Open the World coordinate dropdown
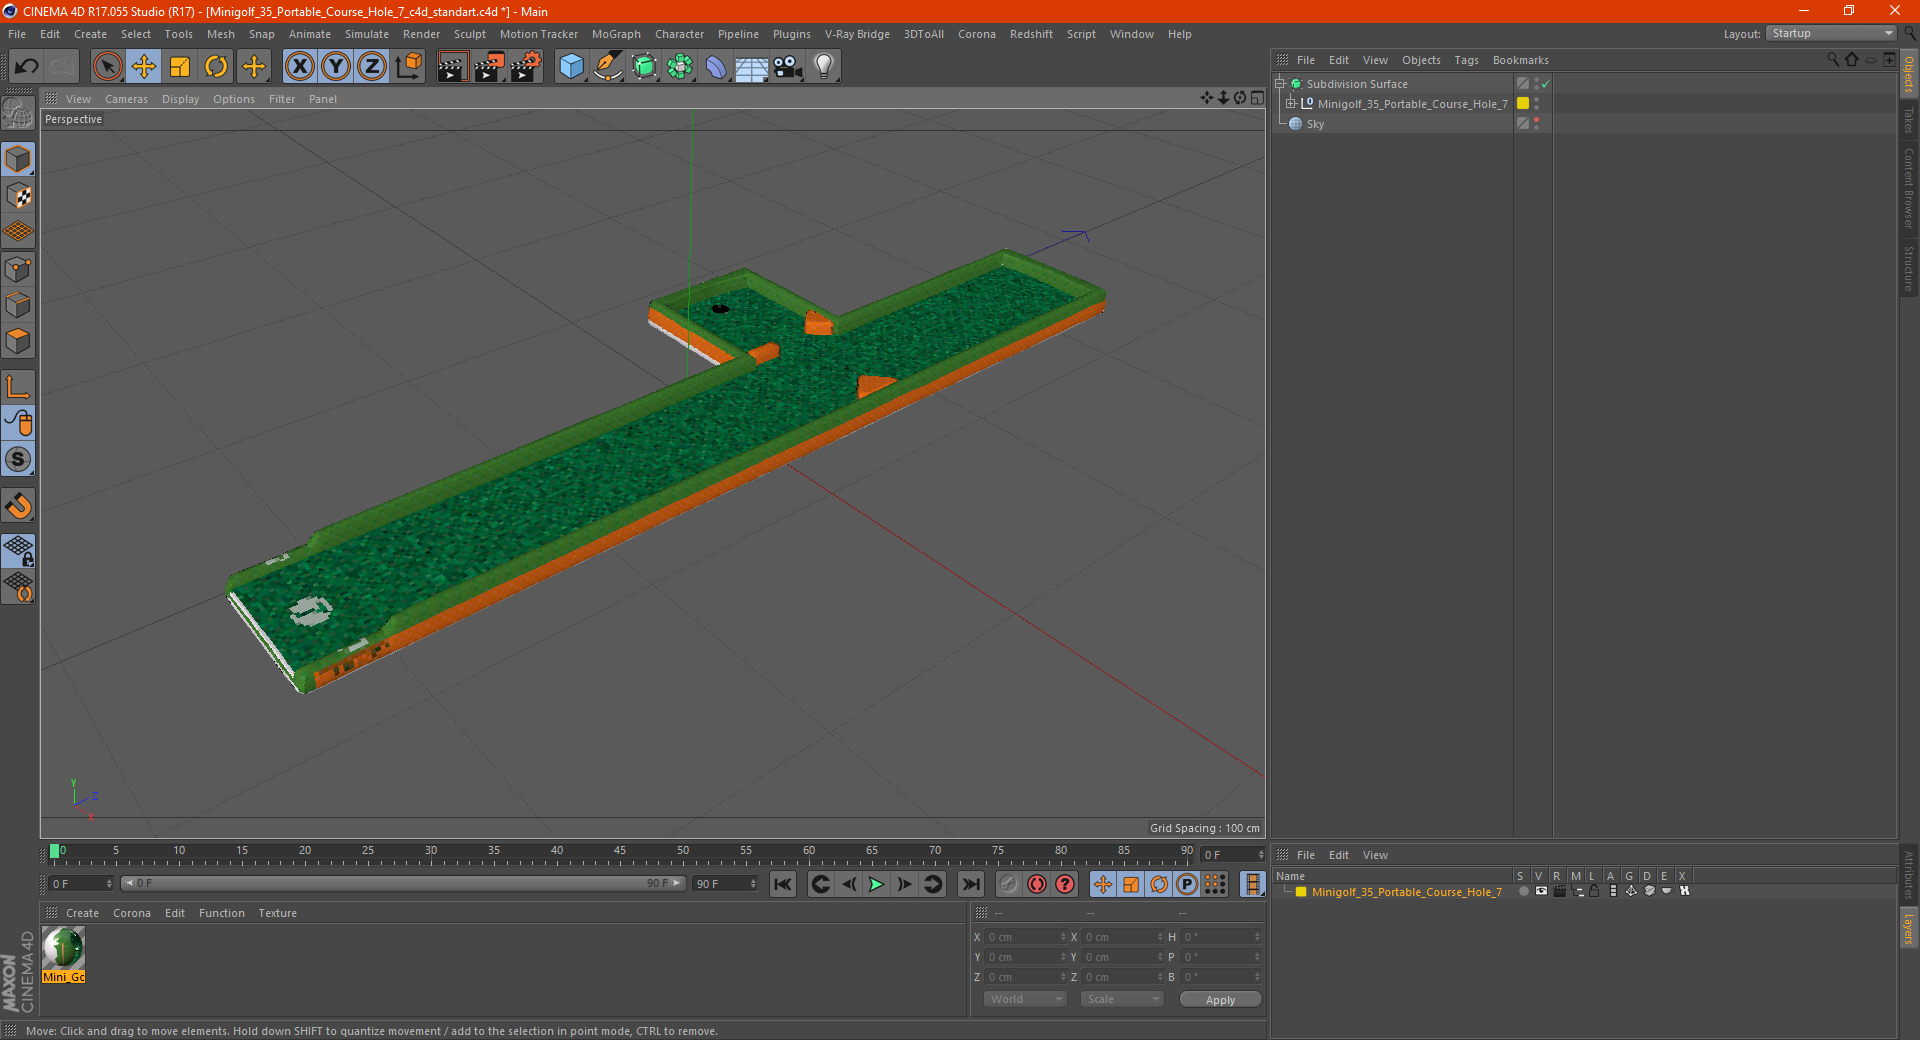 pyautogui.click(x=1025, y=999)
